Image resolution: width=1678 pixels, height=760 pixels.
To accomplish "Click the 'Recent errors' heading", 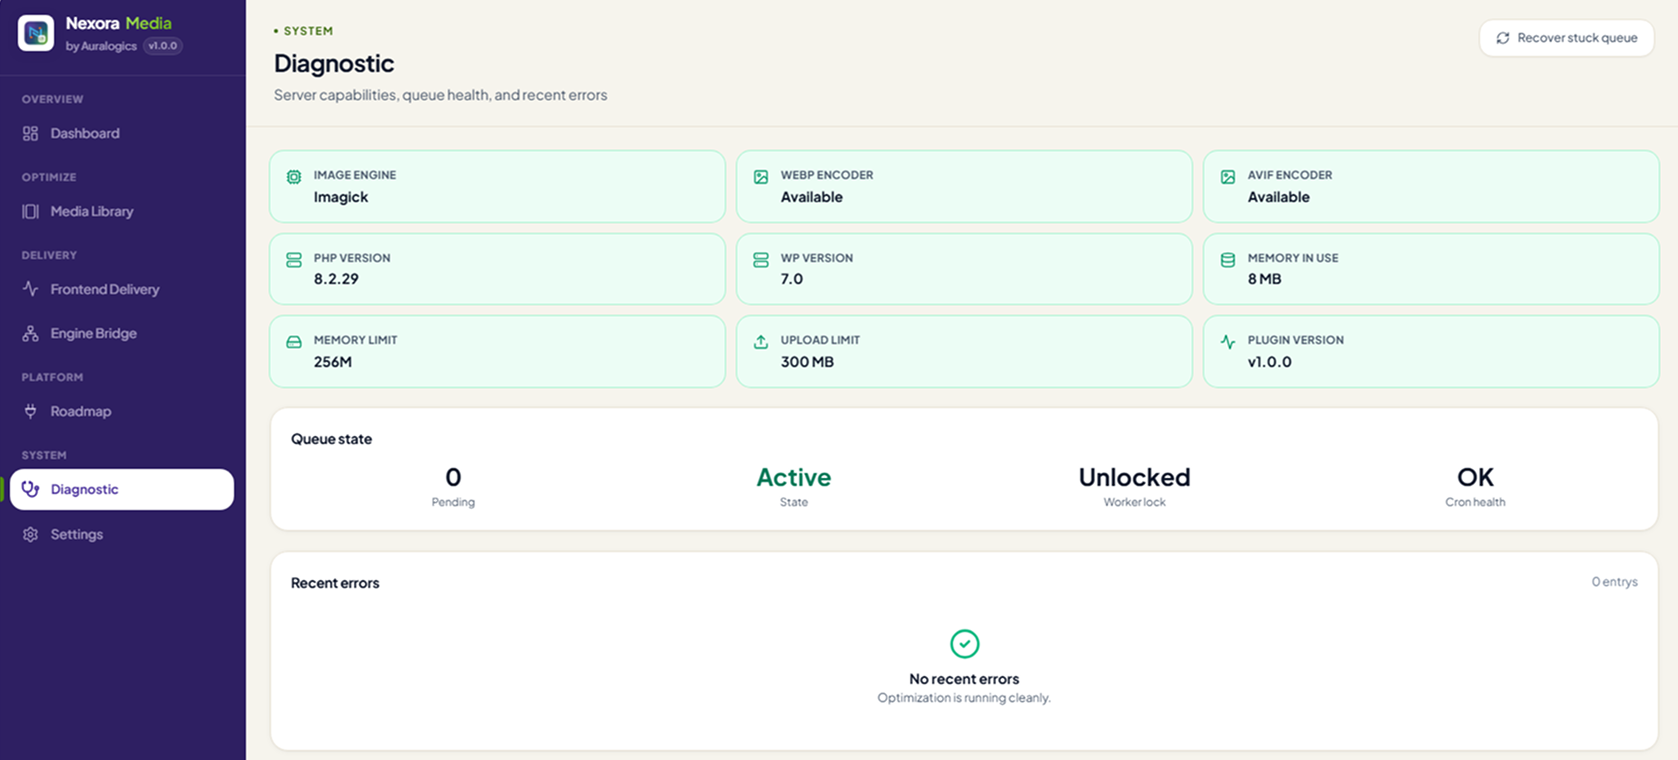I will pos(335,583).
